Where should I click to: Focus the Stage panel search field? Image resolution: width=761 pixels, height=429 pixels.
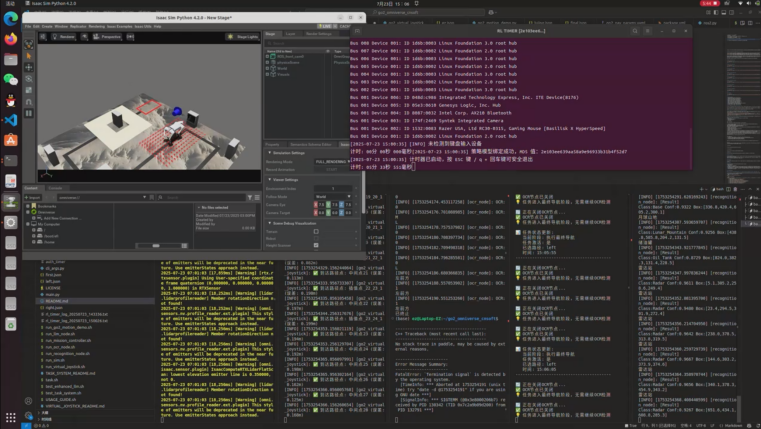[x=305, y=43]
